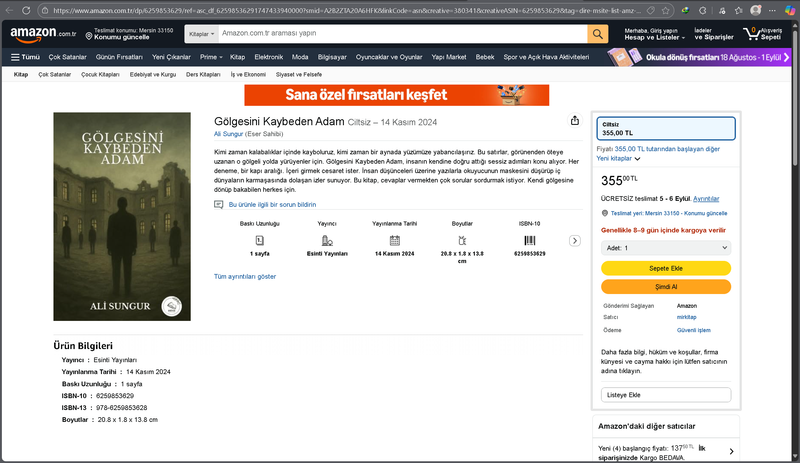
Task: Select the Ciltsiz 355,00 TL format option
Action: click(666, 128)
